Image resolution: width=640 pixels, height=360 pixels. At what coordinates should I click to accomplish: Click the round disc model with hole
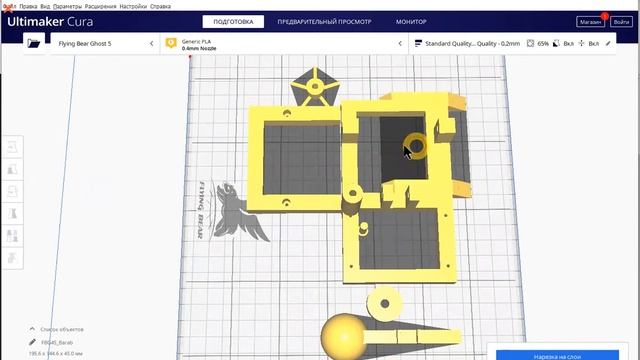pyautogui.click(x=384, y=303)
